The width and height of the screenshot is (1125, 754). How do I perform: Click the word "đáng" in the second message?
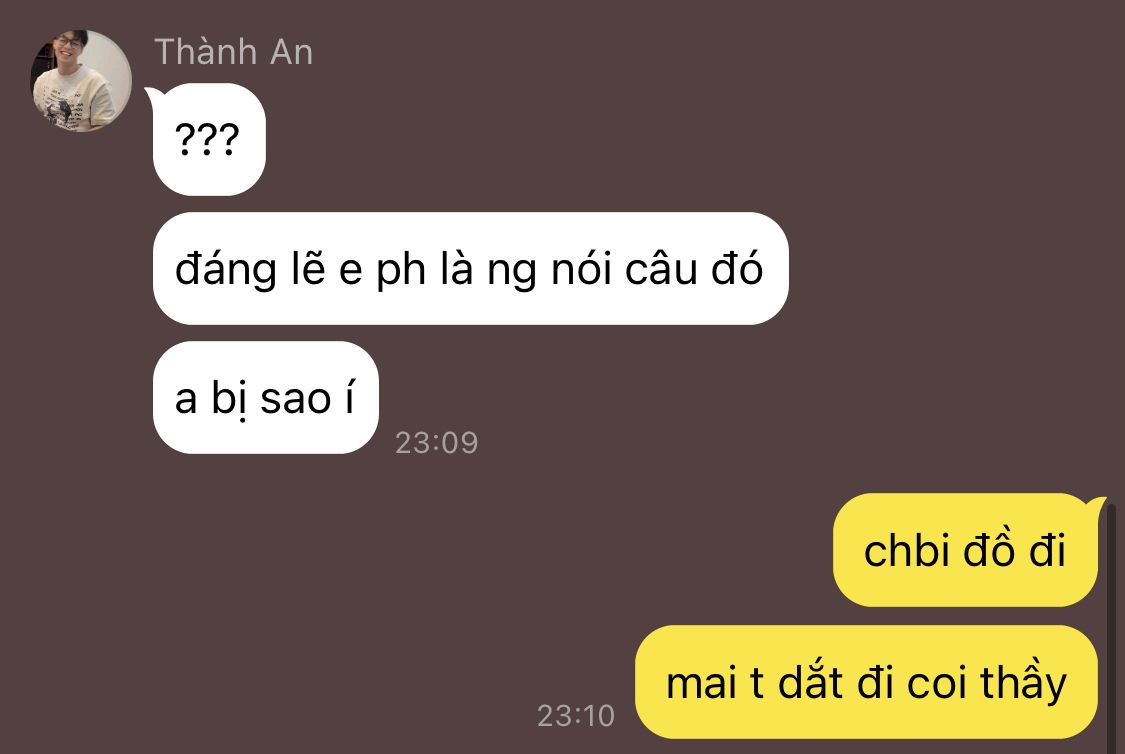[x=226, y=270]
